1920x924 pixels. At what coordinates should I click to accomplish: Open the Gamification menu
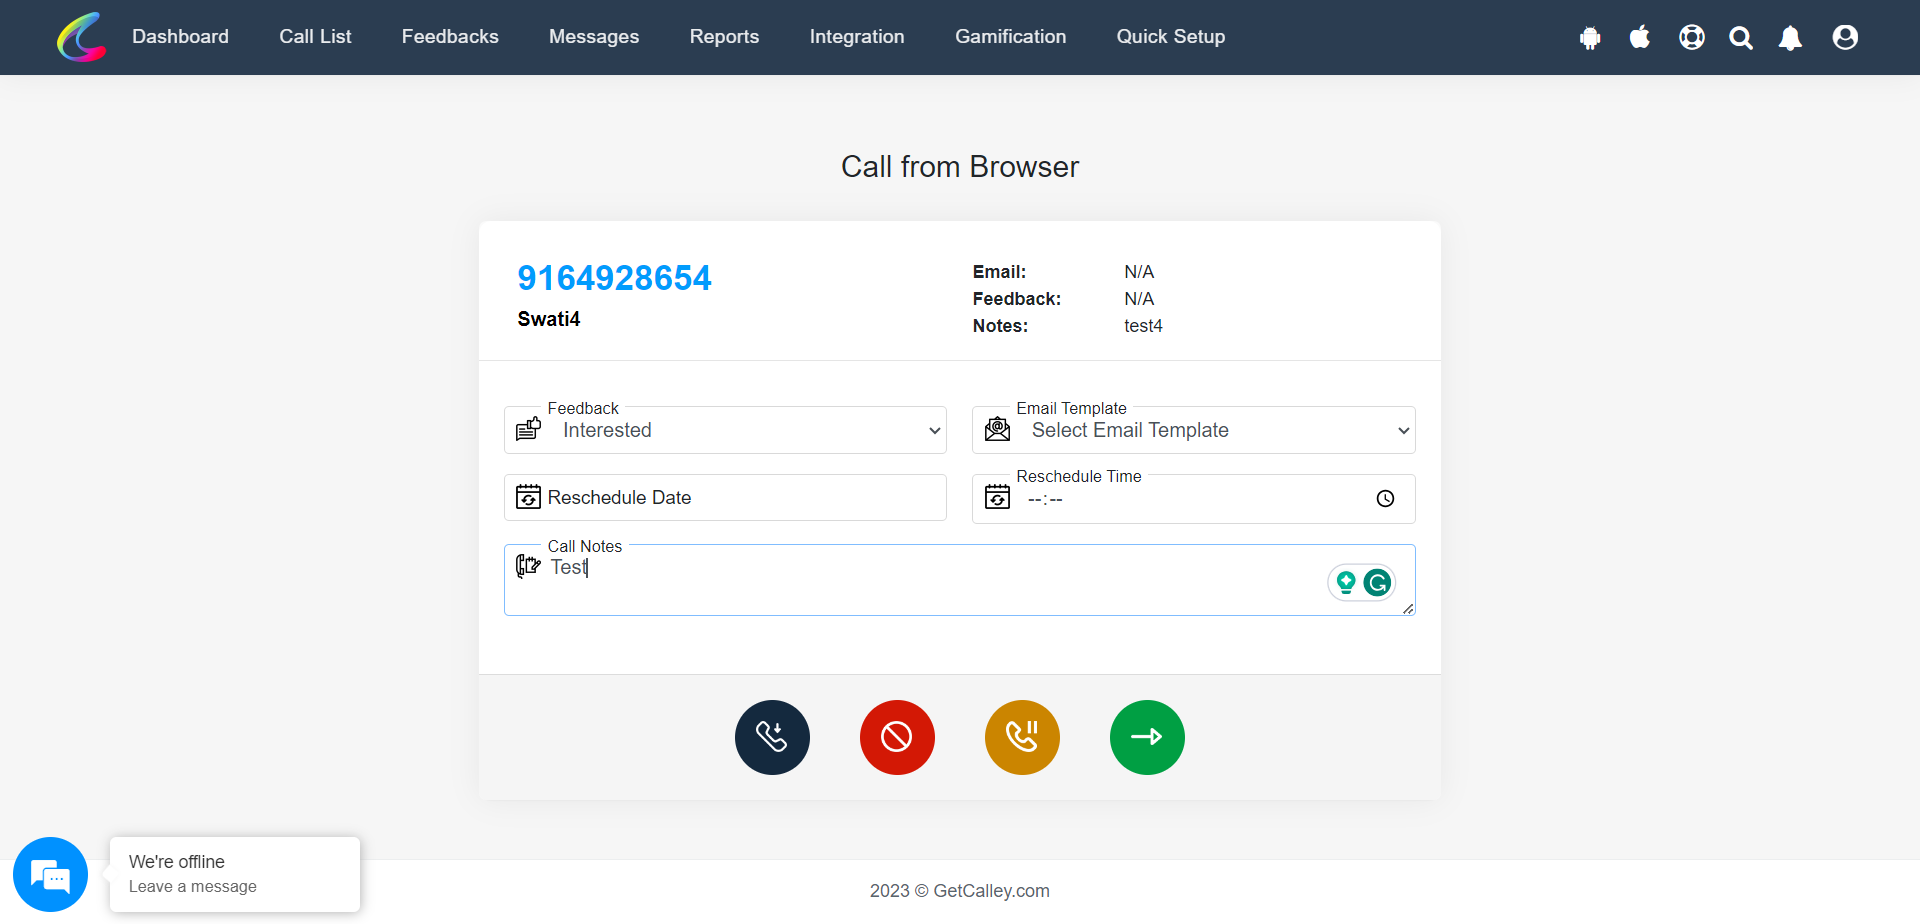tap(1010, 37)
